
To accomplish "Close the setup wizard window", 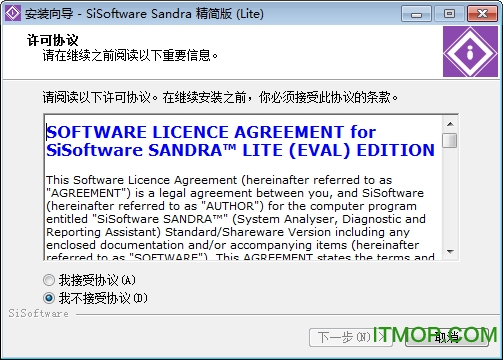I will coord(482,14).
